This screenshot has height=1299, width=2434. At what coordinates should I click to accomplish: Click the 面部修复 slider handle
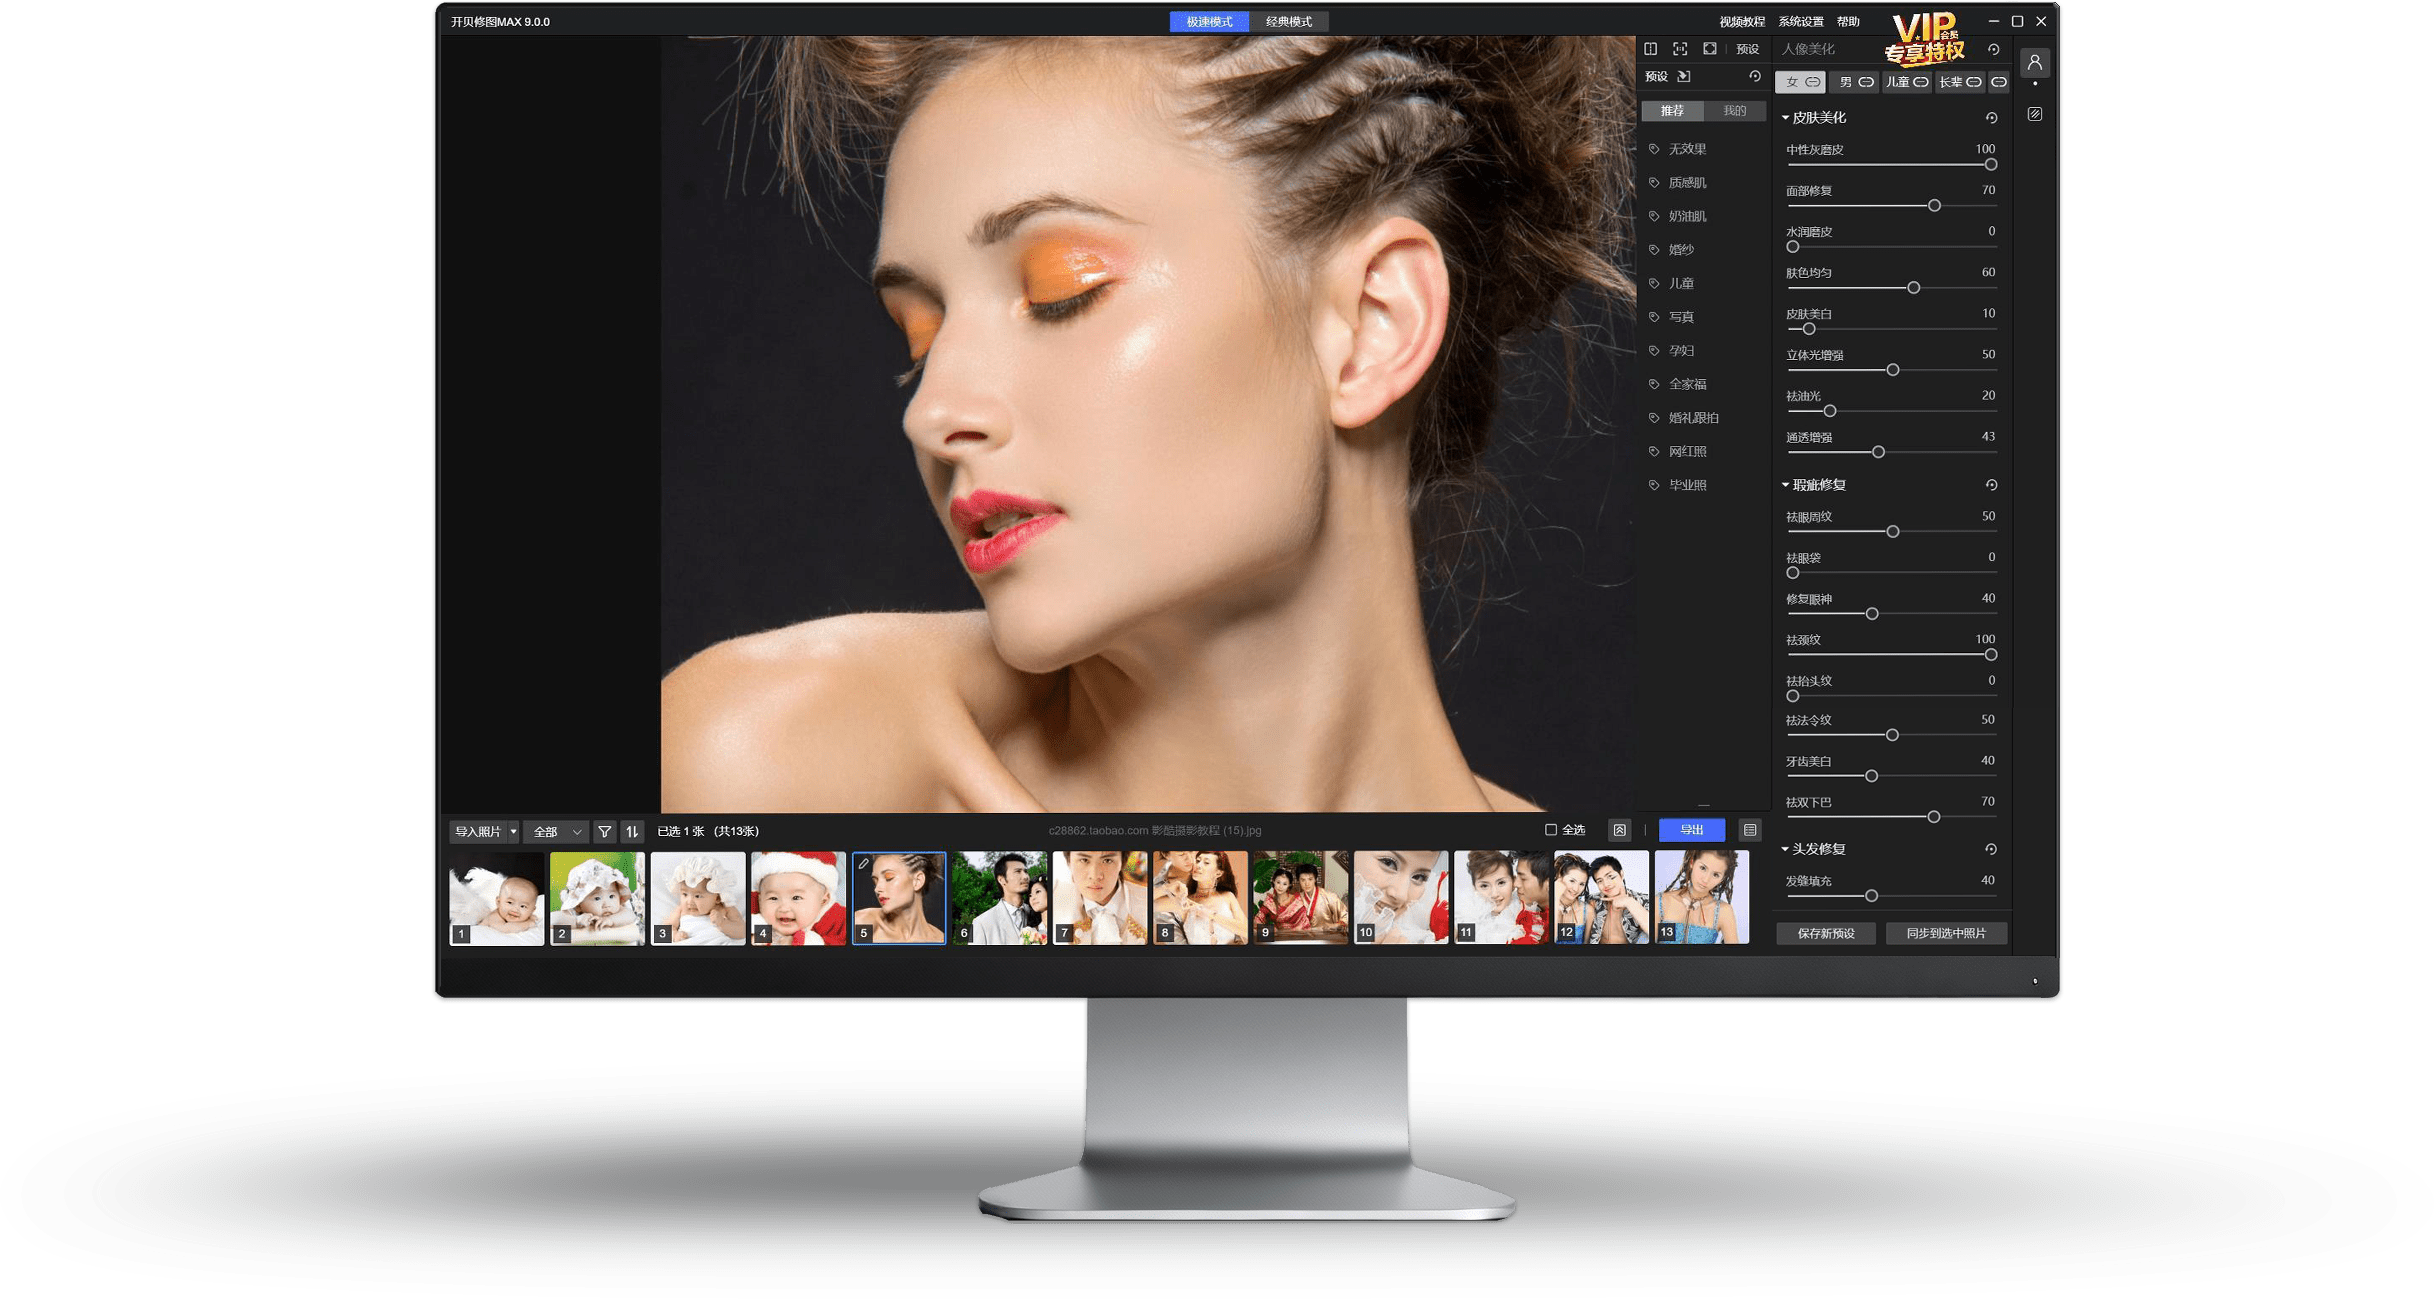click(1934, 205)
